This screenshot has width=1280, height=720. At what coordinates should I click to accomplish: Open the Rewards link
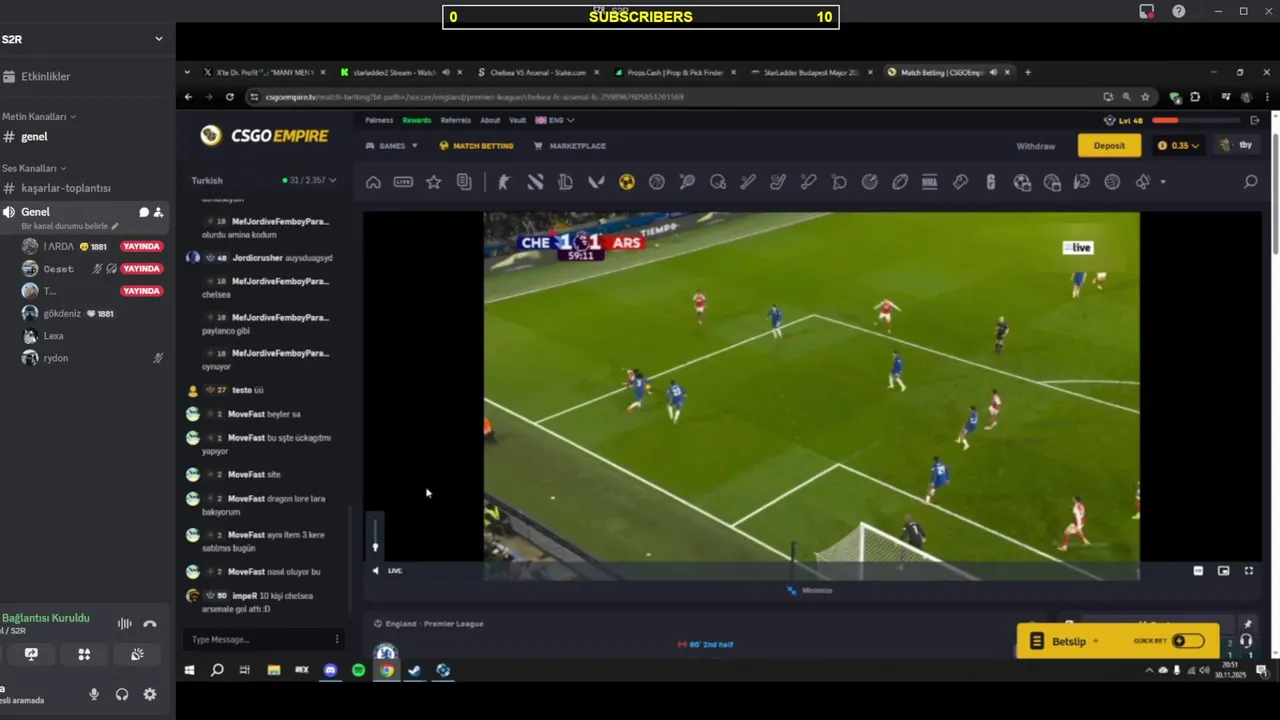(416, 120)
